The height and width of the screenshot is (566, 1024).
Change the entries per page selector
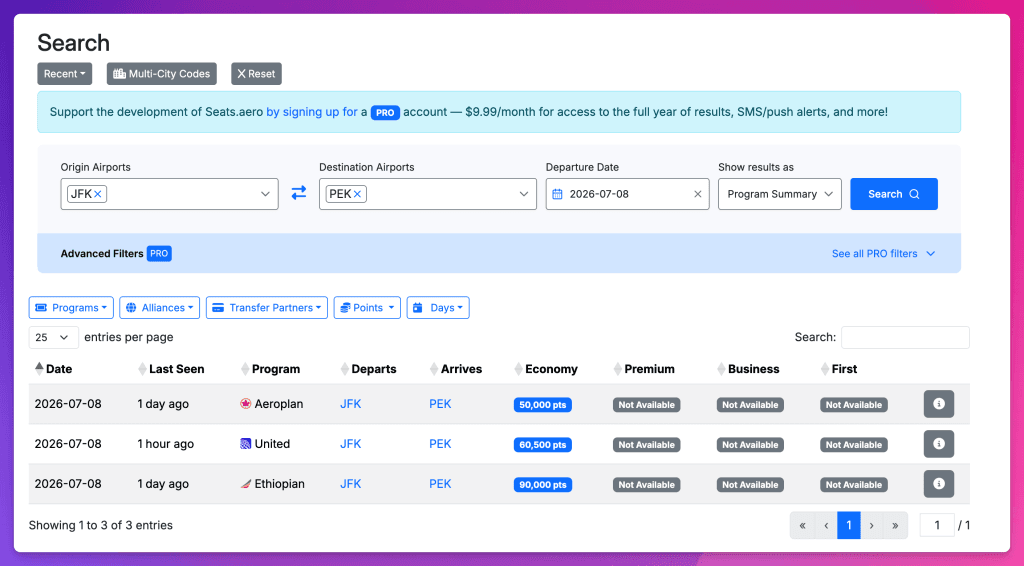[x=54, y=338]
